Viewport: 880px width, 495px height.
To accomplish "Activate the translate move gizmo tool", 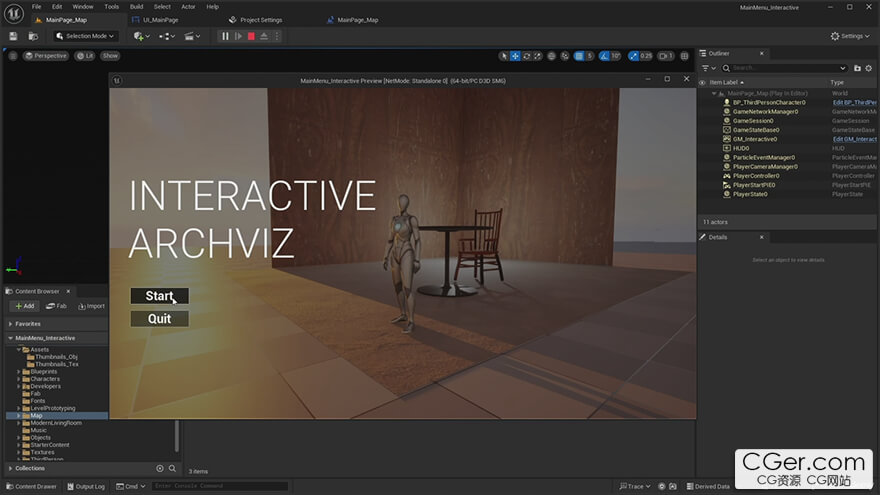I will [x=515, y=56].
